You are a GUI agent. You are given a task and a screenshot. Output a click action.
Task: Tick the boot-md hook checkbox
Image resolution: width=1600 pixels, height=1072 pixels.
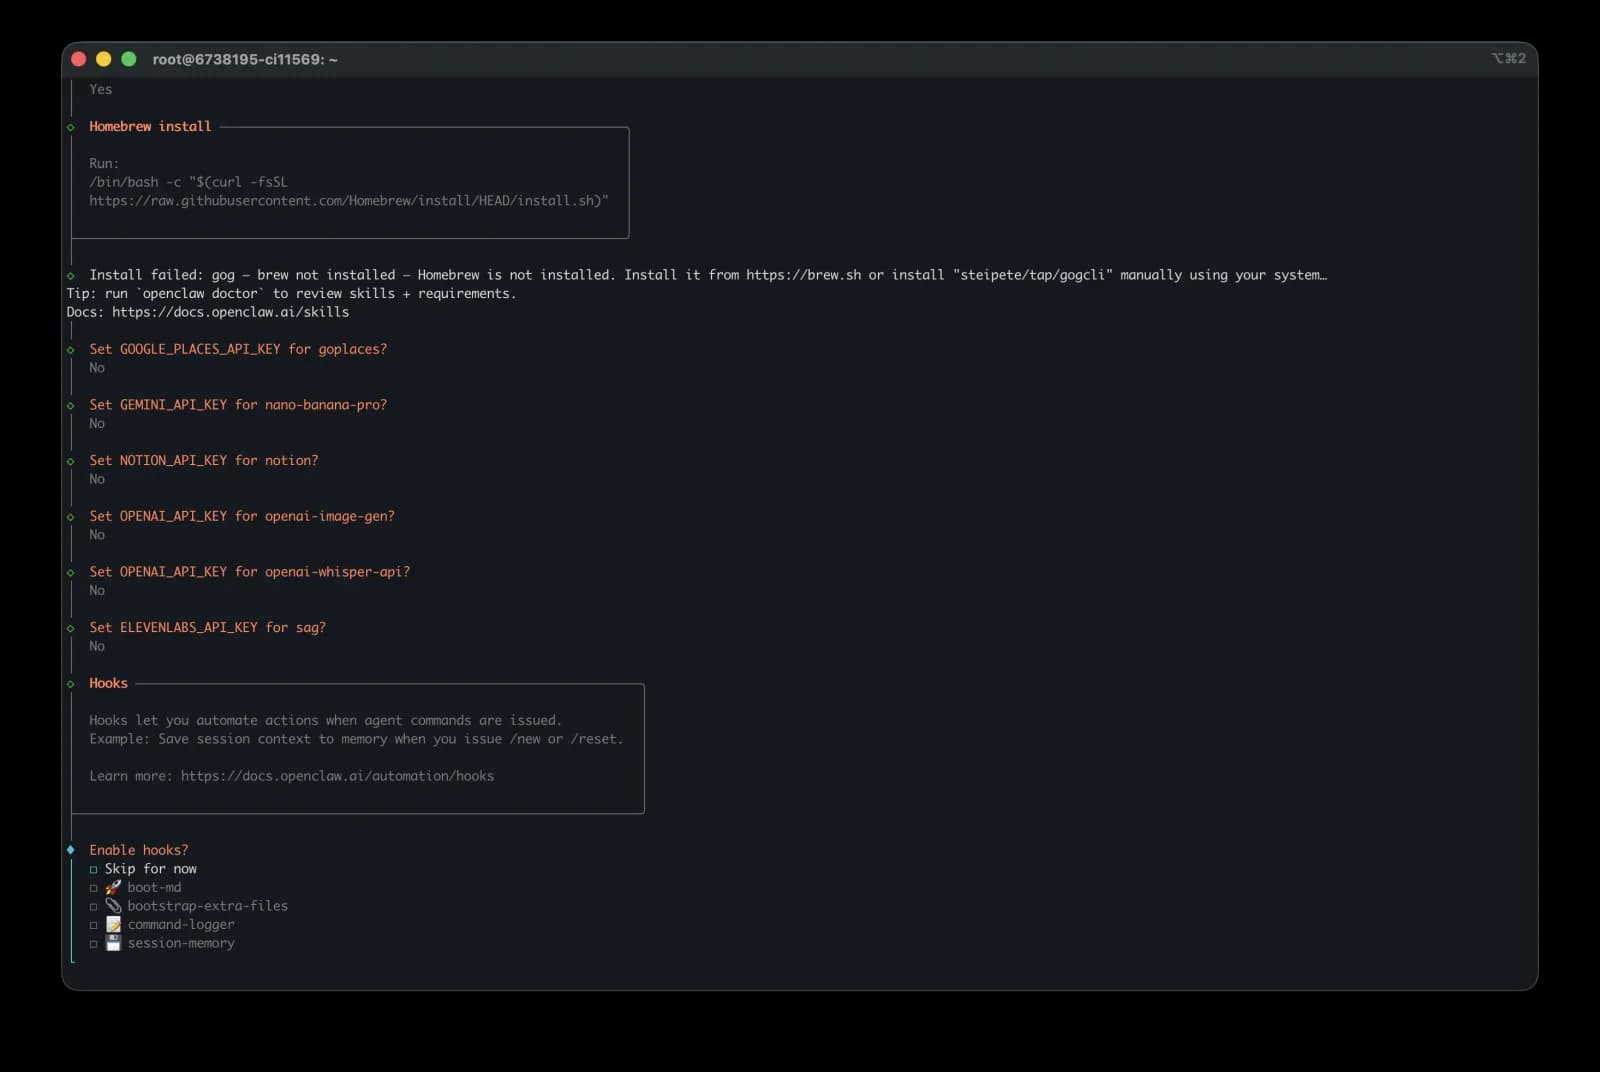94,888
